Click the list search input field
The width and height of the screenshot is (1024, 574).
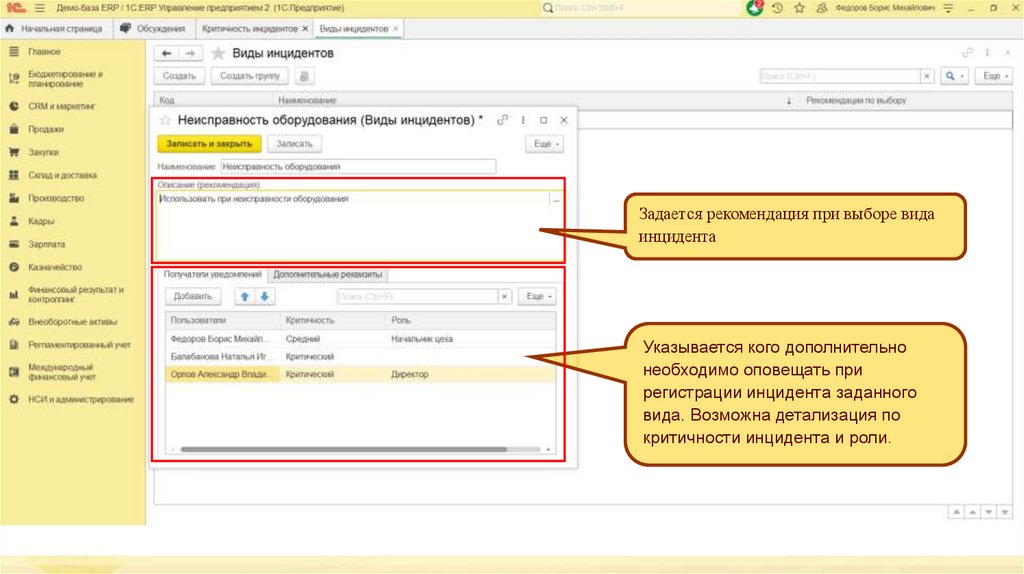point(840,76)
